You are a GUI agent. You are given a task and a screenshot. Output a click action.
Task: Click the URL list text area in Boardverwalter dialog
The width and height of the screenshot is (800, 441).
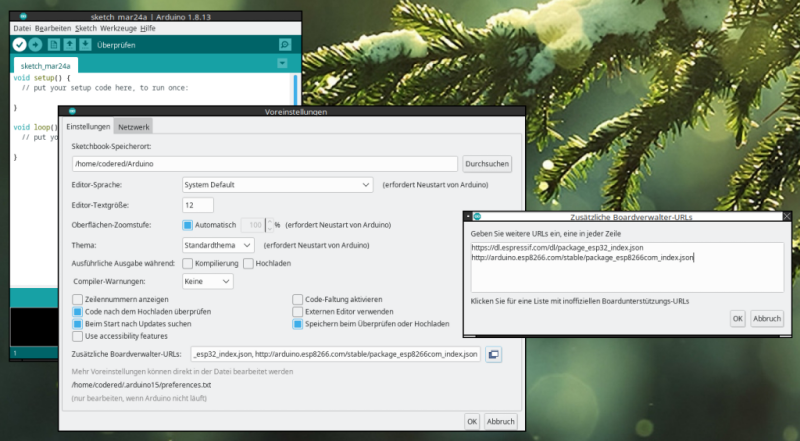(x=627, y=267)
